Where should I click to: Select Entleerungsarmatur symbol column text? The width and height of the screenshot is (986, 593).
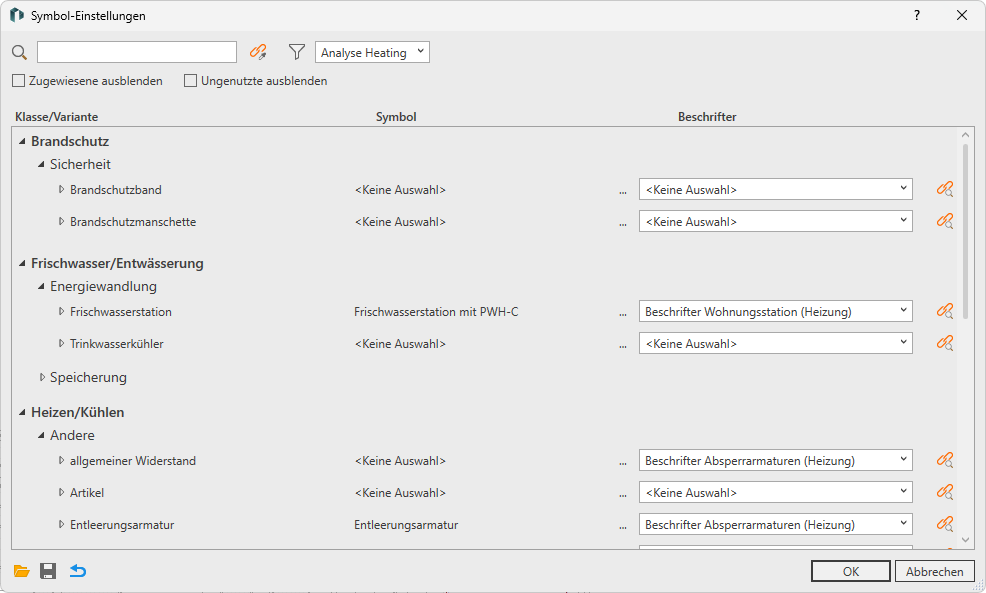click(406, 525)
